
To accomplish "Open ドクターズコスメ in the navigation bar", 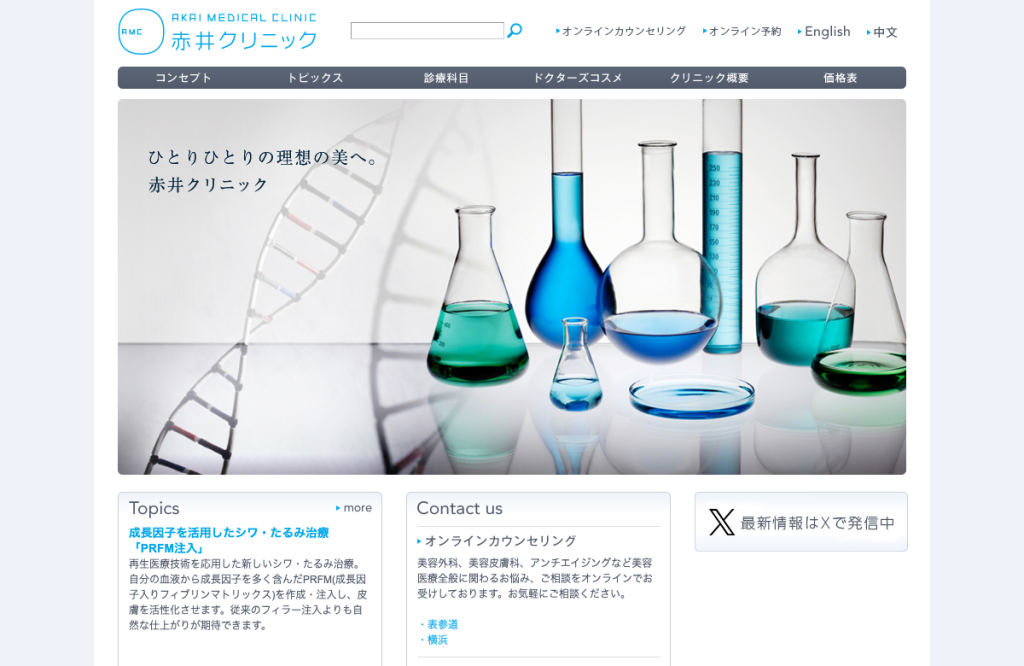I will click(x=578, y=78).
